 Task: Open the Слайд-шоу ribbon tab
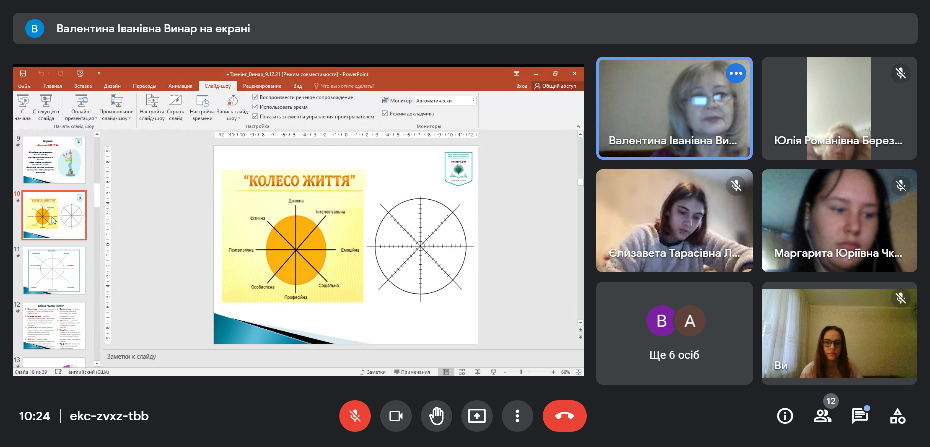coord(216,87)
